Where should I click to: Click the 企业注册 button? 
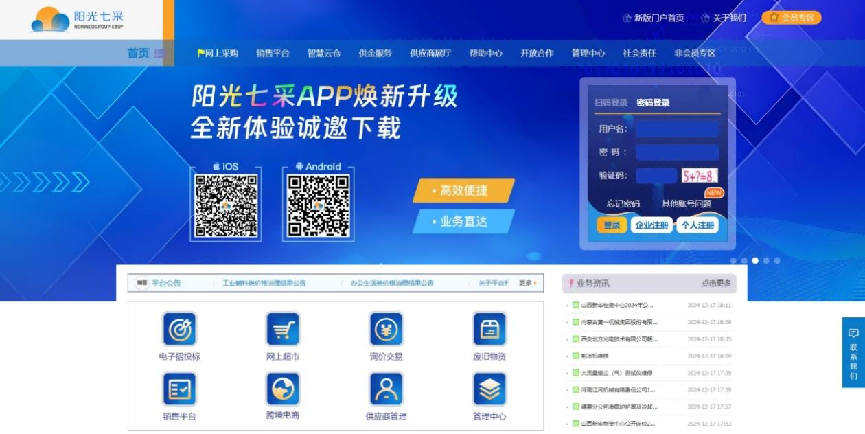point(651,225)
